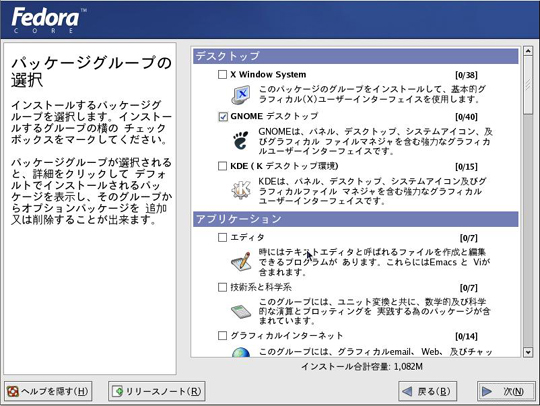This screenshot has width=540, height=406.
Task: Click the lifebuoy icon on help button
Action: (x=13, y=392)
